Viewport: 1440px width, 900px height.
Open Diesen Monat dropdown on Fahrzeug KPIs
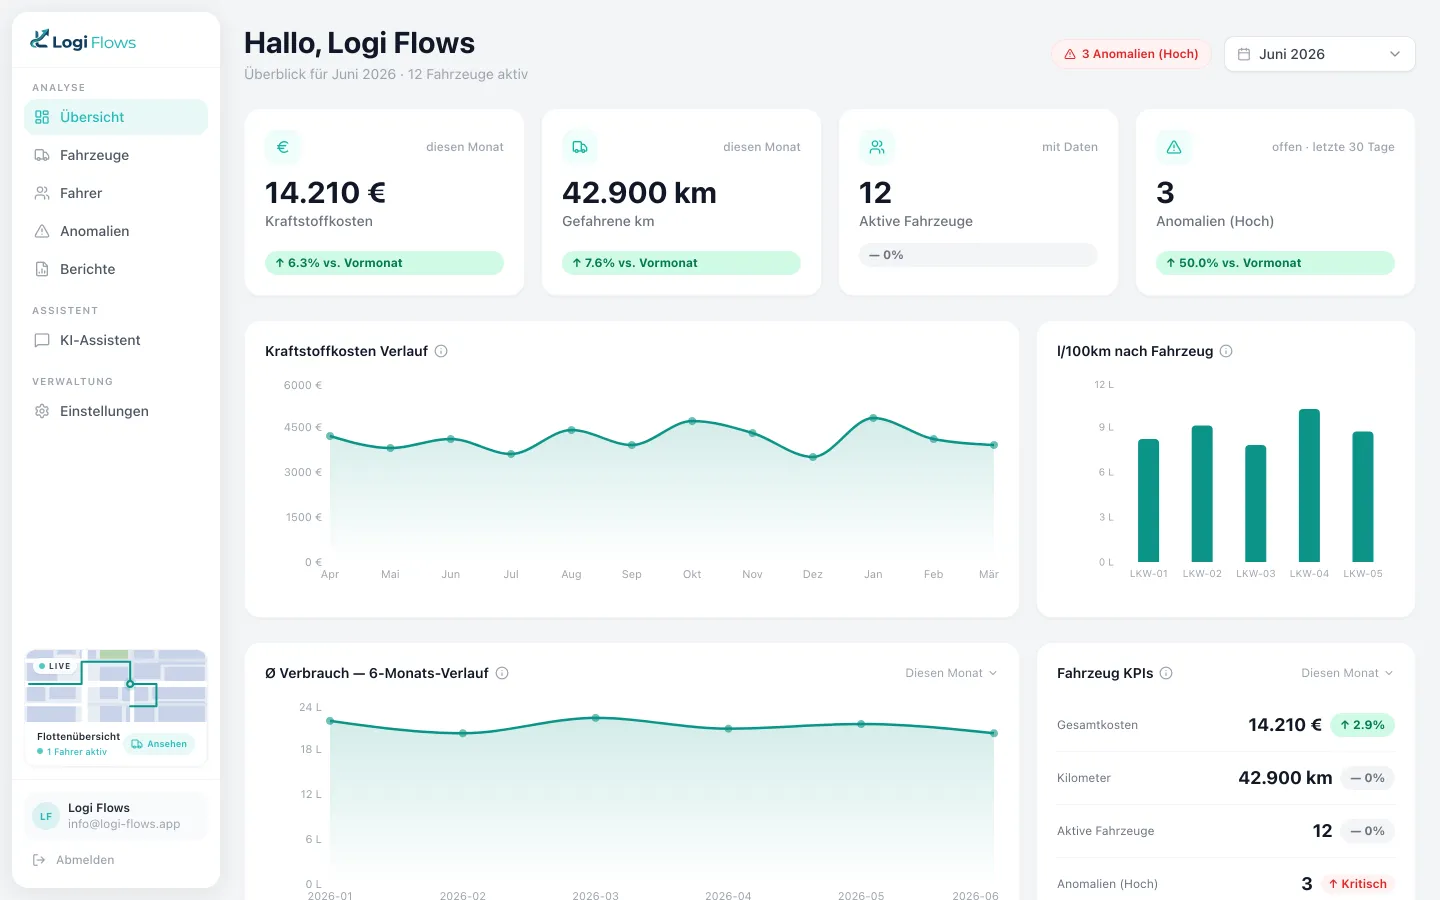[1347, 673]
